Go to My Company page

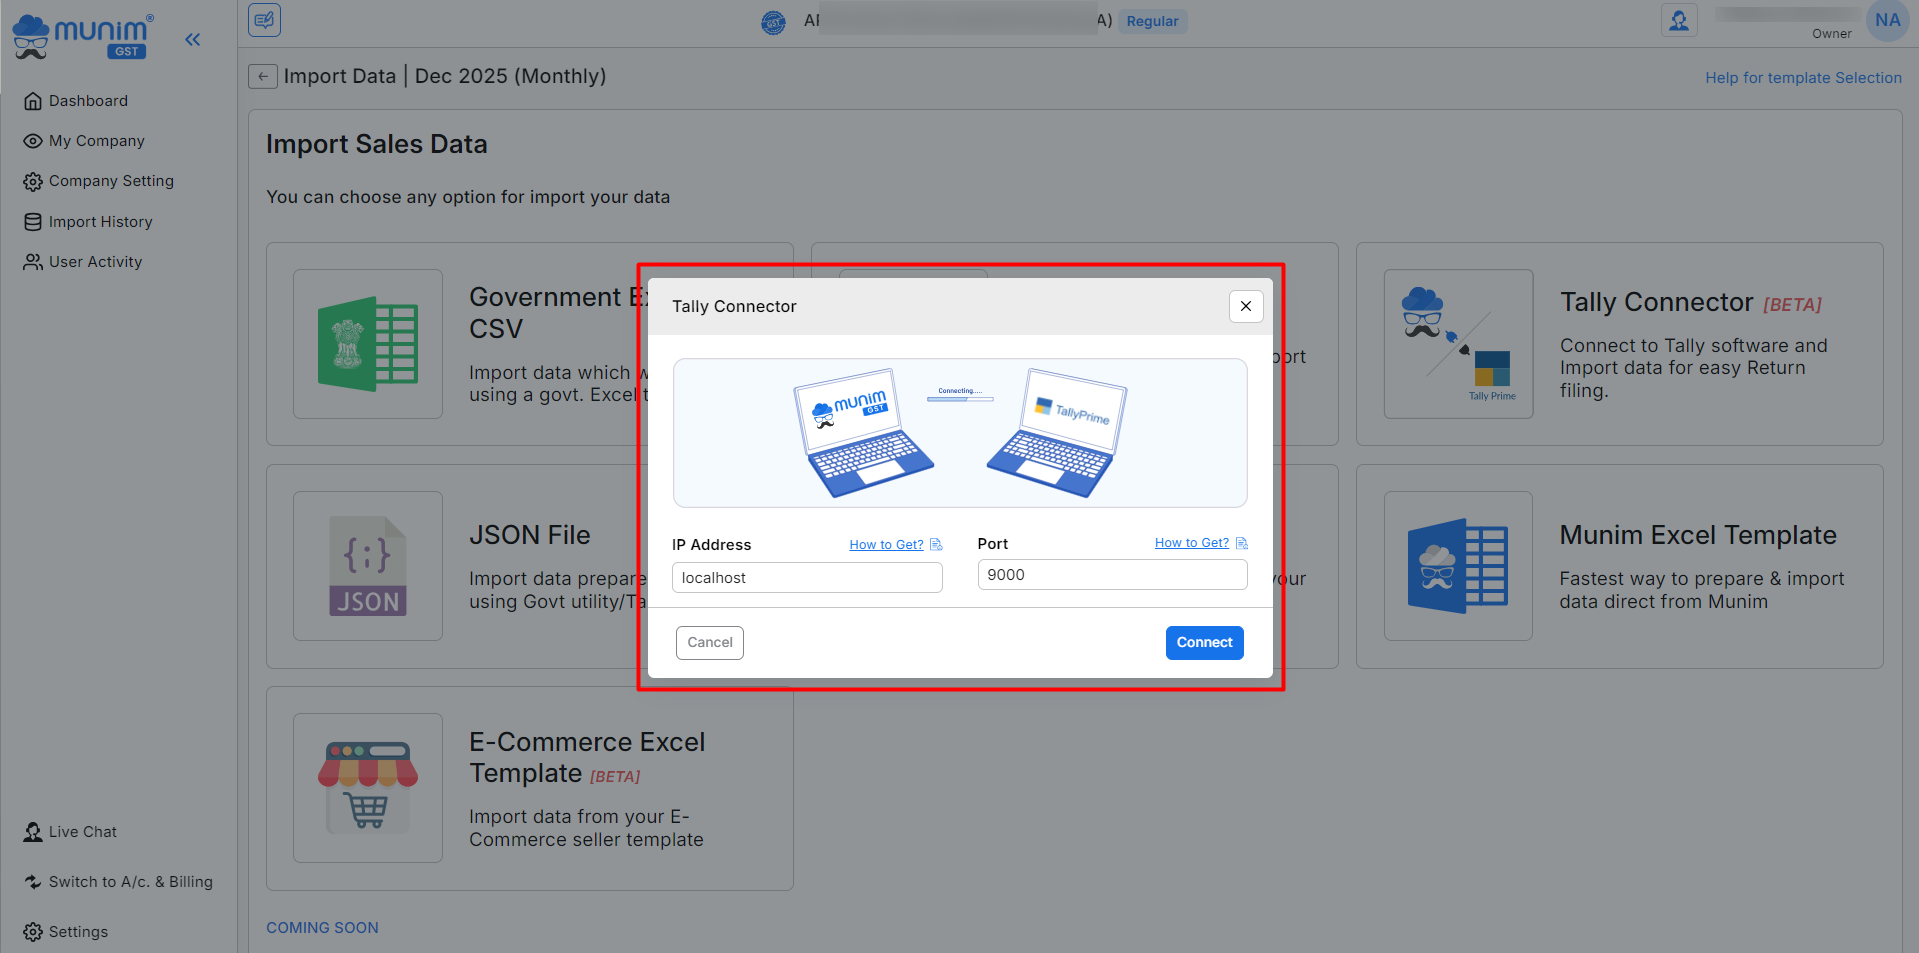[x=96, y=141]
